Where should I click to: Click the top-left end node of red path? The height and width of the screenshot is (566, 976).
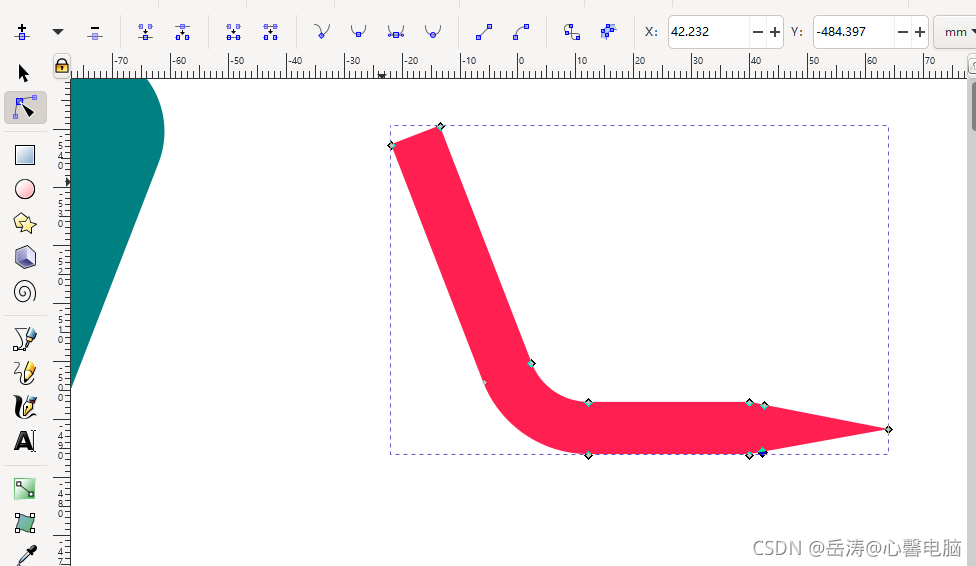392,146
